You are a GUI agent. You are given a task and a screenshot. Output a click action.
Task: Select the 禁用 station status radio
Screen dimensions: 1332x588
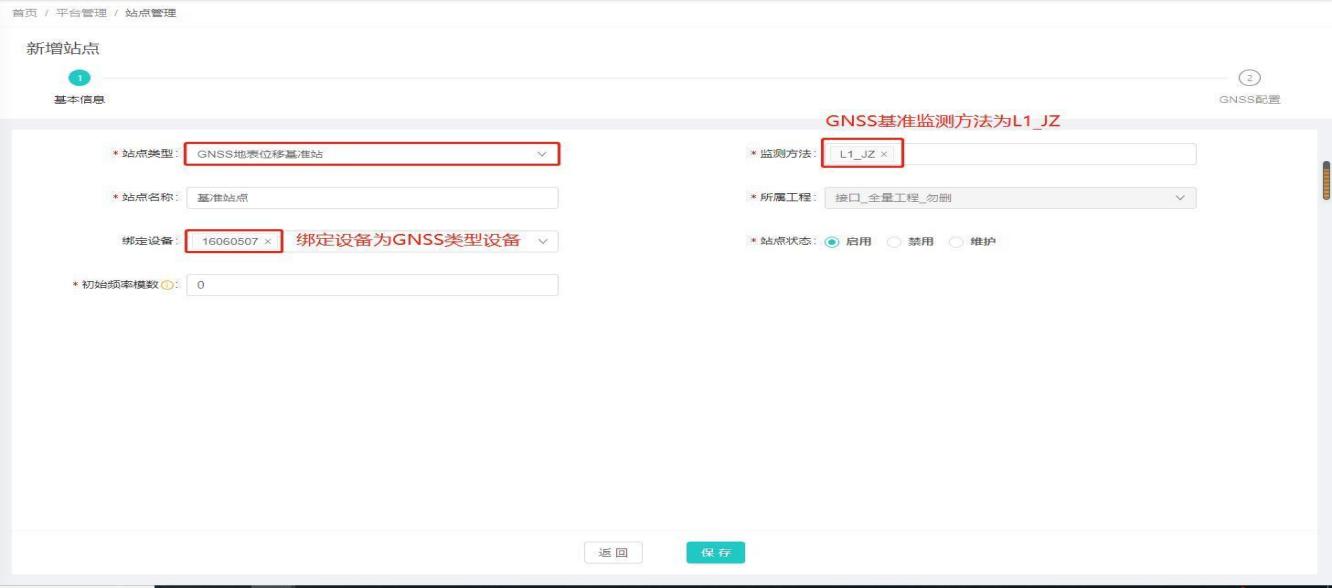(x=892, y=242)
